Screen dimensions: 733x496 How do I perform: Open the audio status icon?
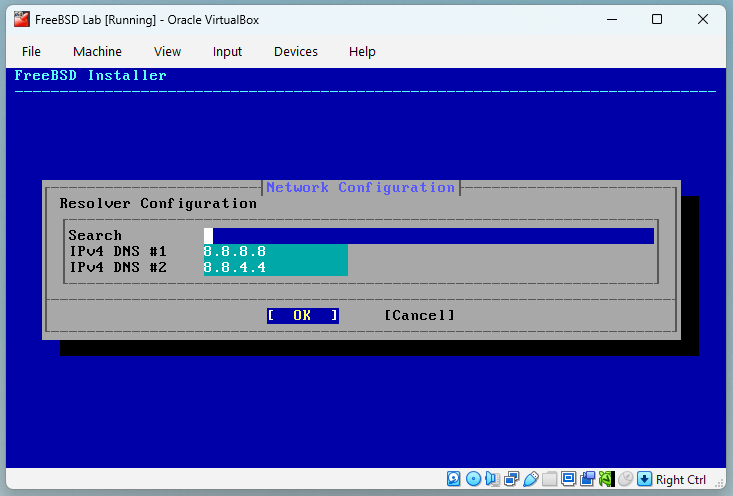point(492,479)
